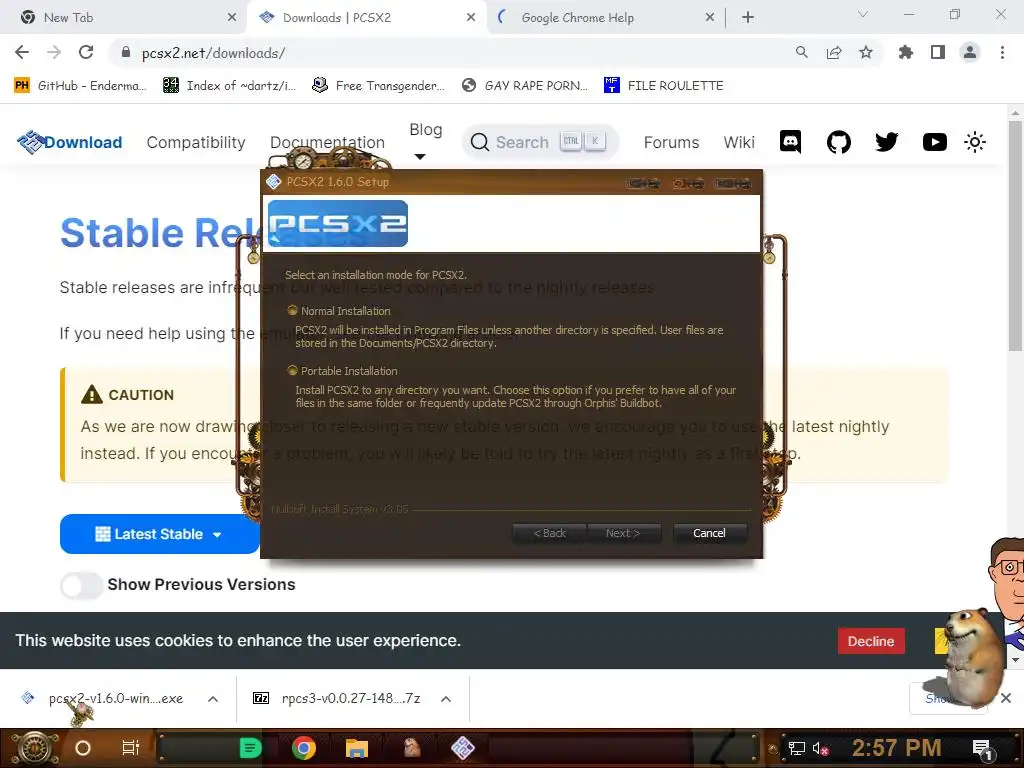
Task: Click the share page icon
Action: [833, 52]
